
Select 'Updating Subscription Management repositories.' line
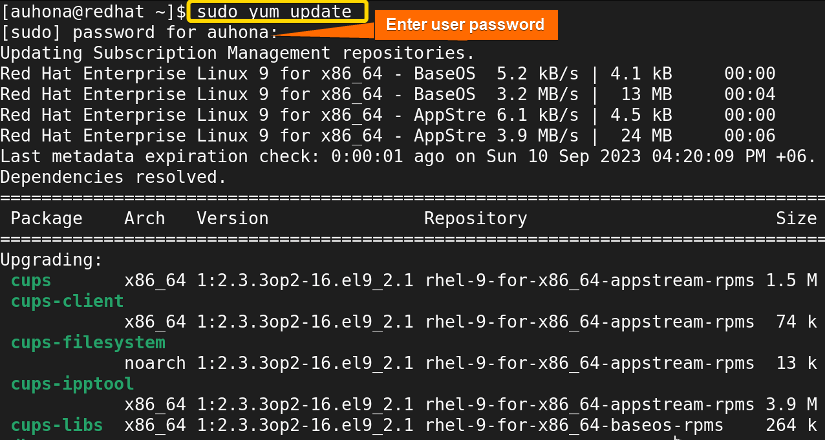pos(238,53)
